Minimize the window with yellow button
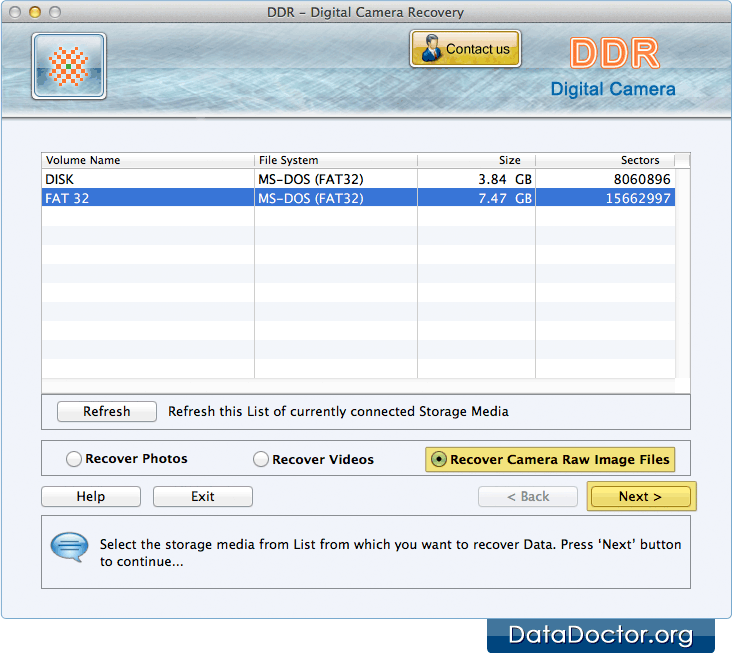Screen dimensions: 732x653 35,12
